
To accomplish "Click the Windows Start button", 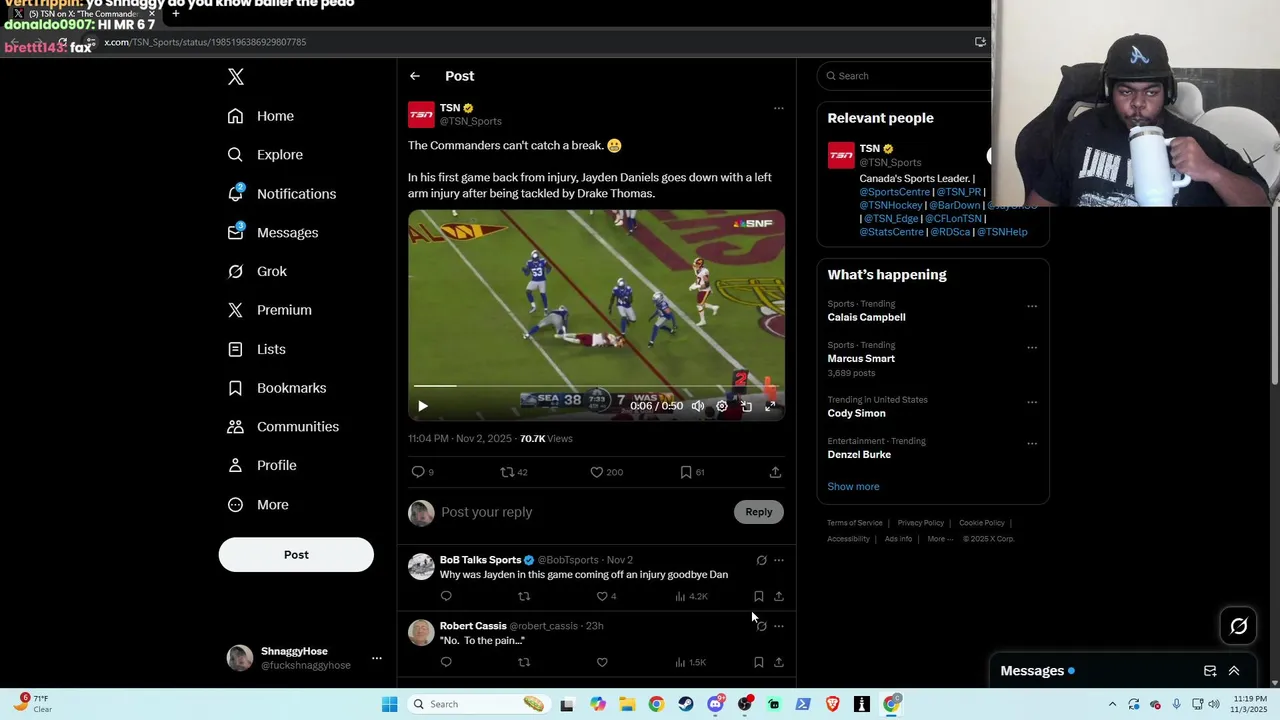I will coord(390,704).
